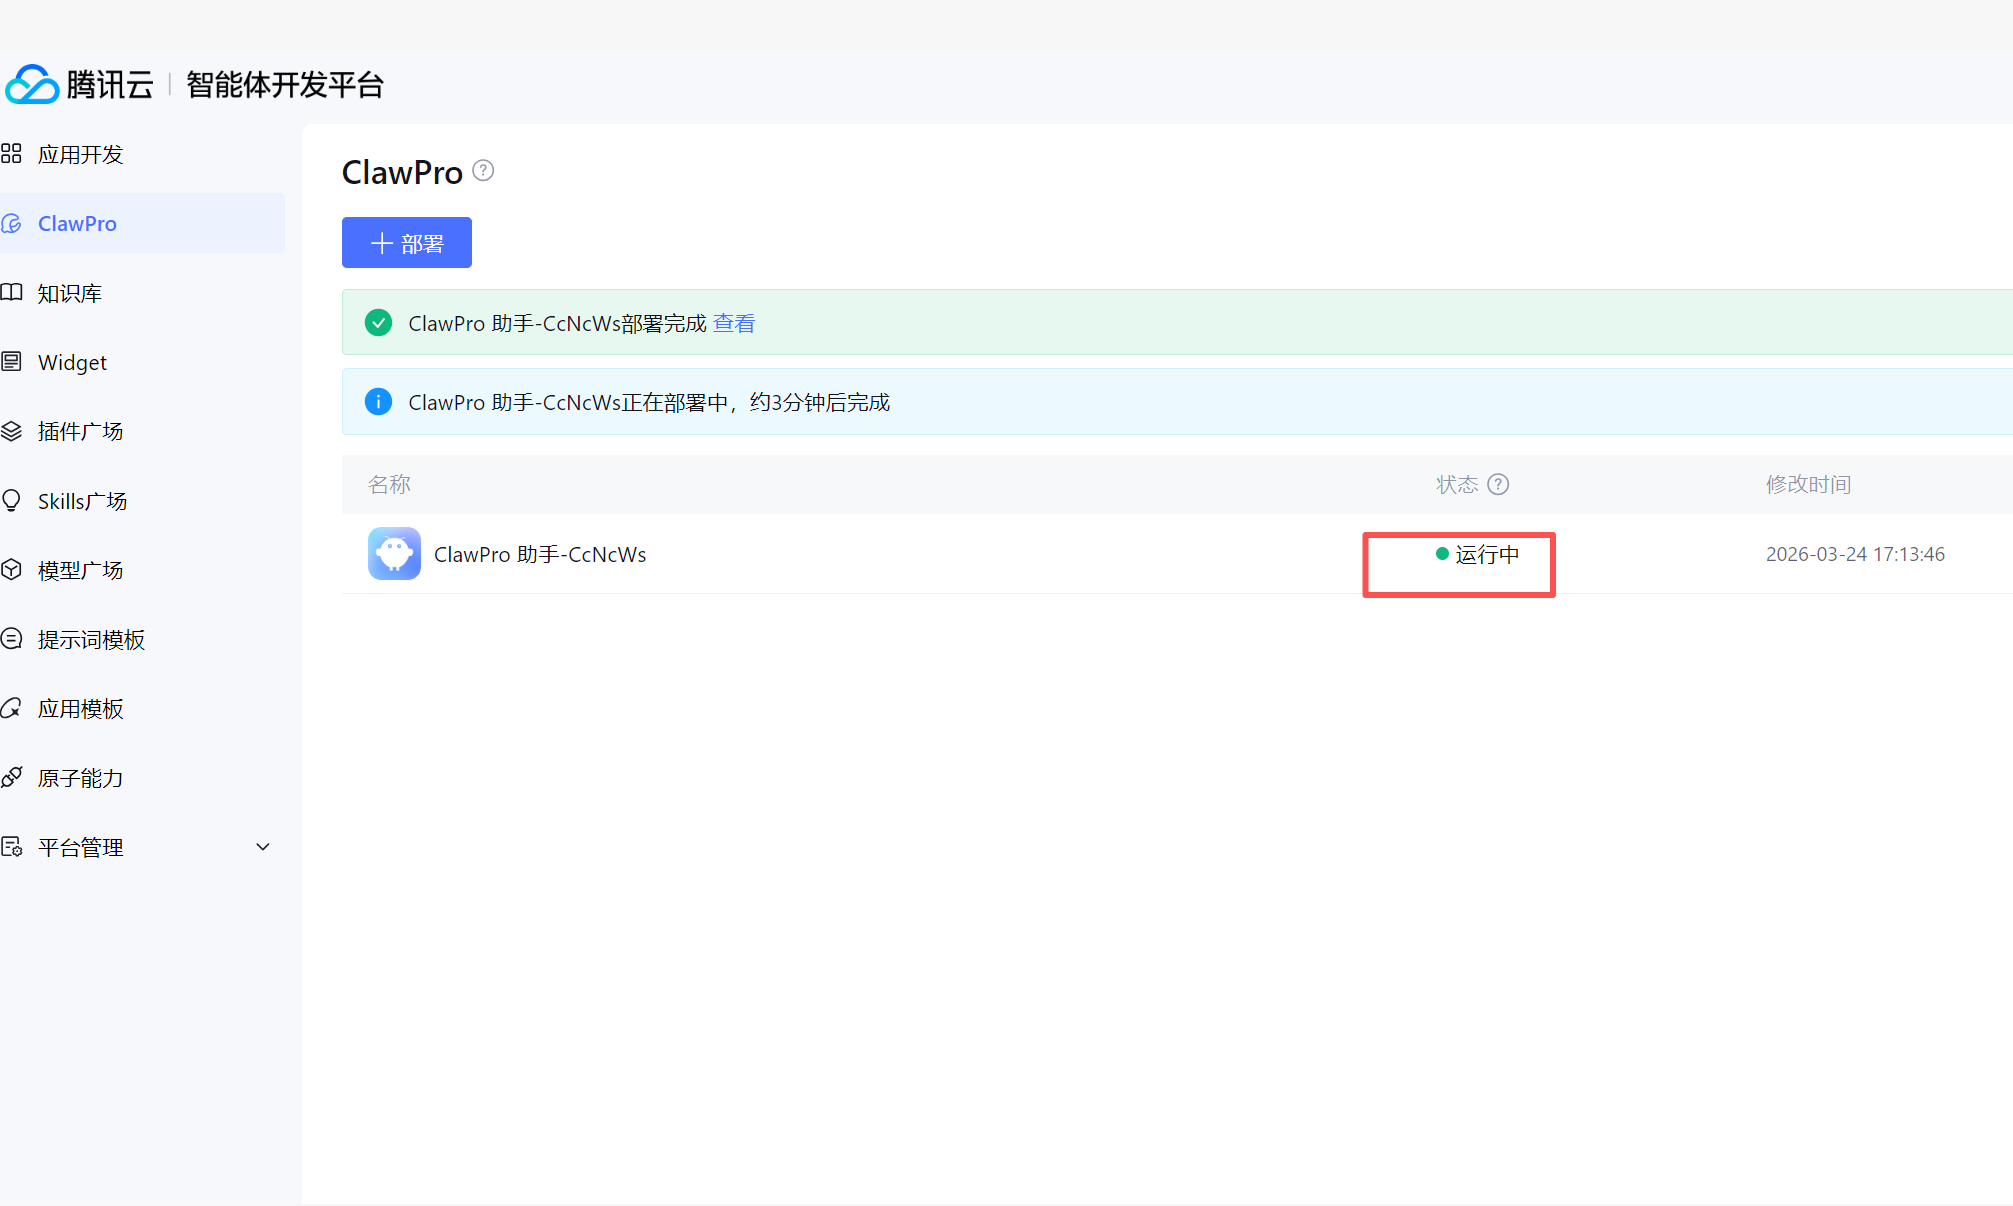Open 应用模板 application templates
Screen dimensions: 2013x1206
tap(80, 709)
